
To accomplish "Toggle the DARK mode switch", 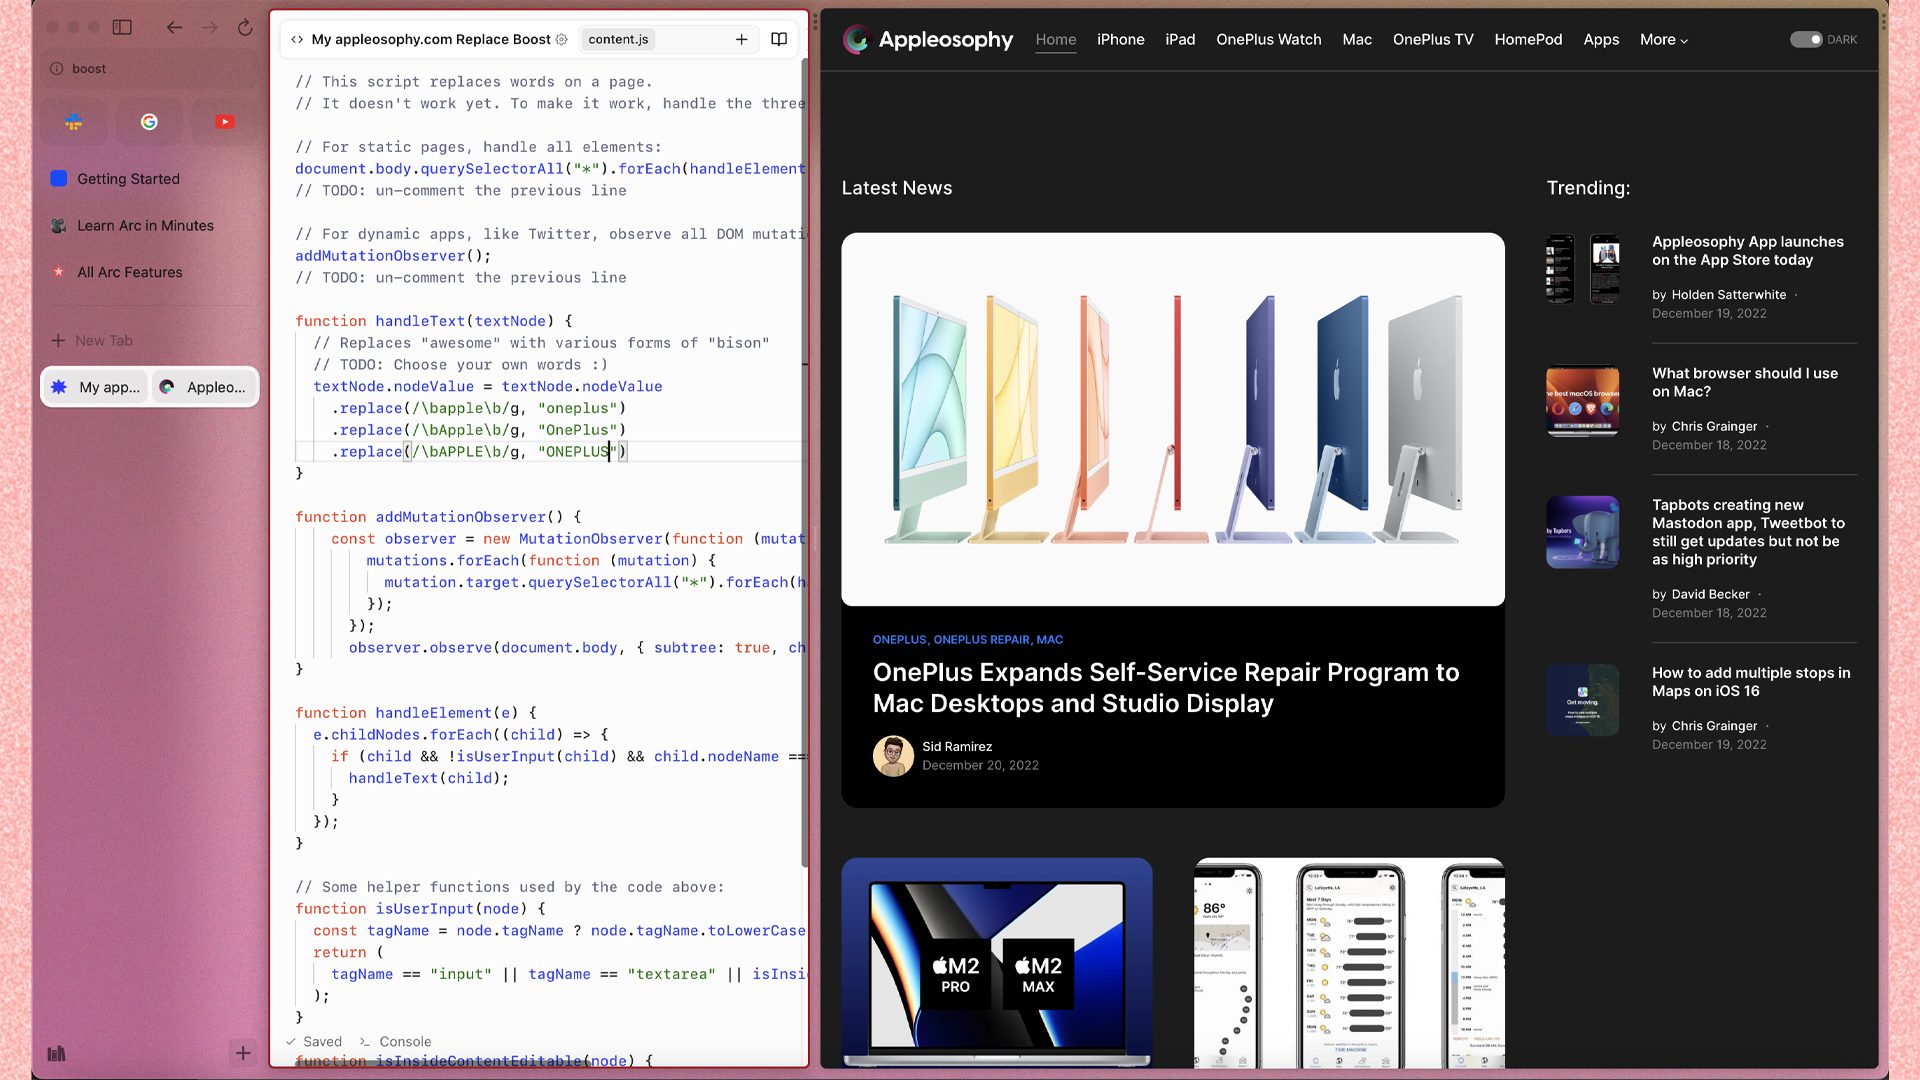I will [1806, 39].
